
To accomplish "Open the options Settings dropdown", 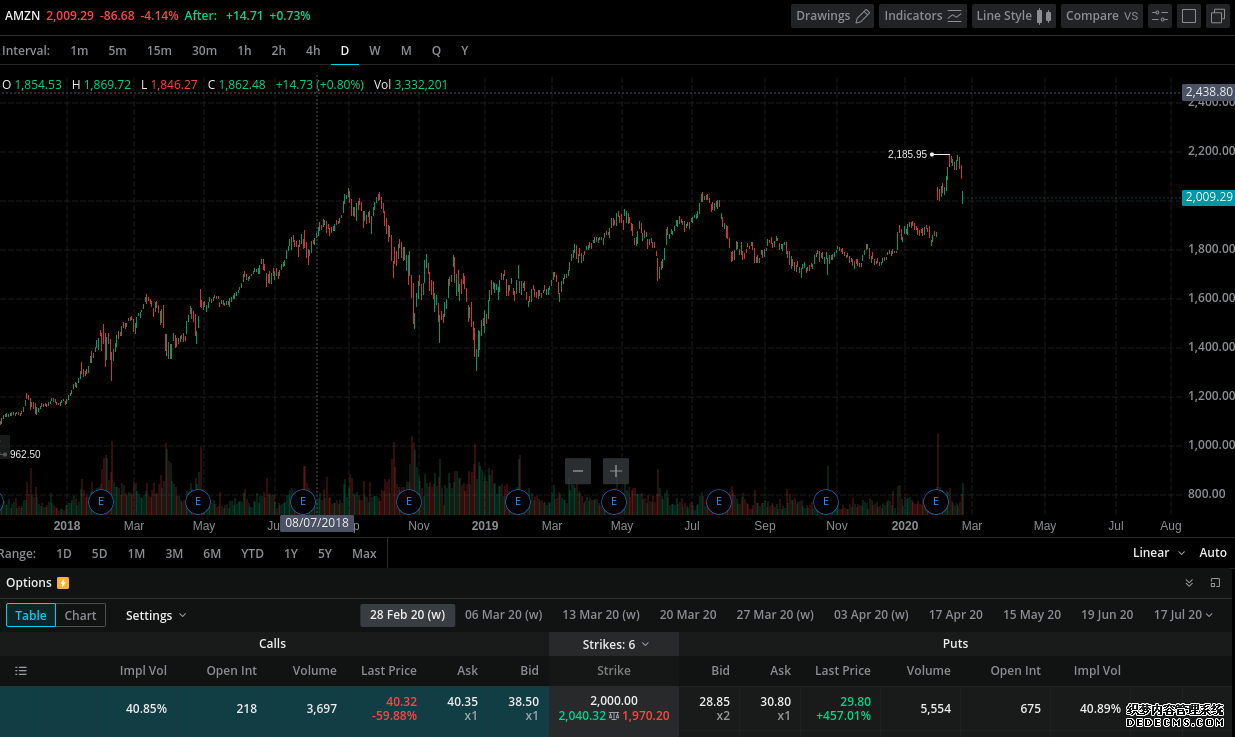I will pyautogui.click(x=156, y=616).
